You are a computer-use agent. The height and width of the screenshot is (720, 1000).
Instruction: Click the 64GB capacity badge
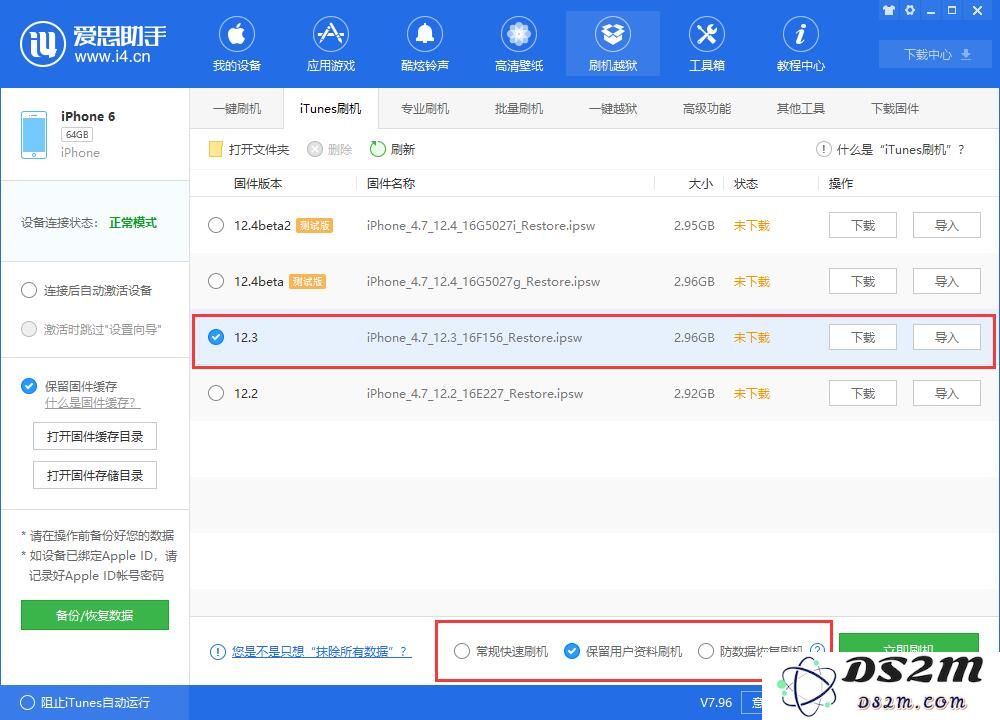tap(77, 135)
